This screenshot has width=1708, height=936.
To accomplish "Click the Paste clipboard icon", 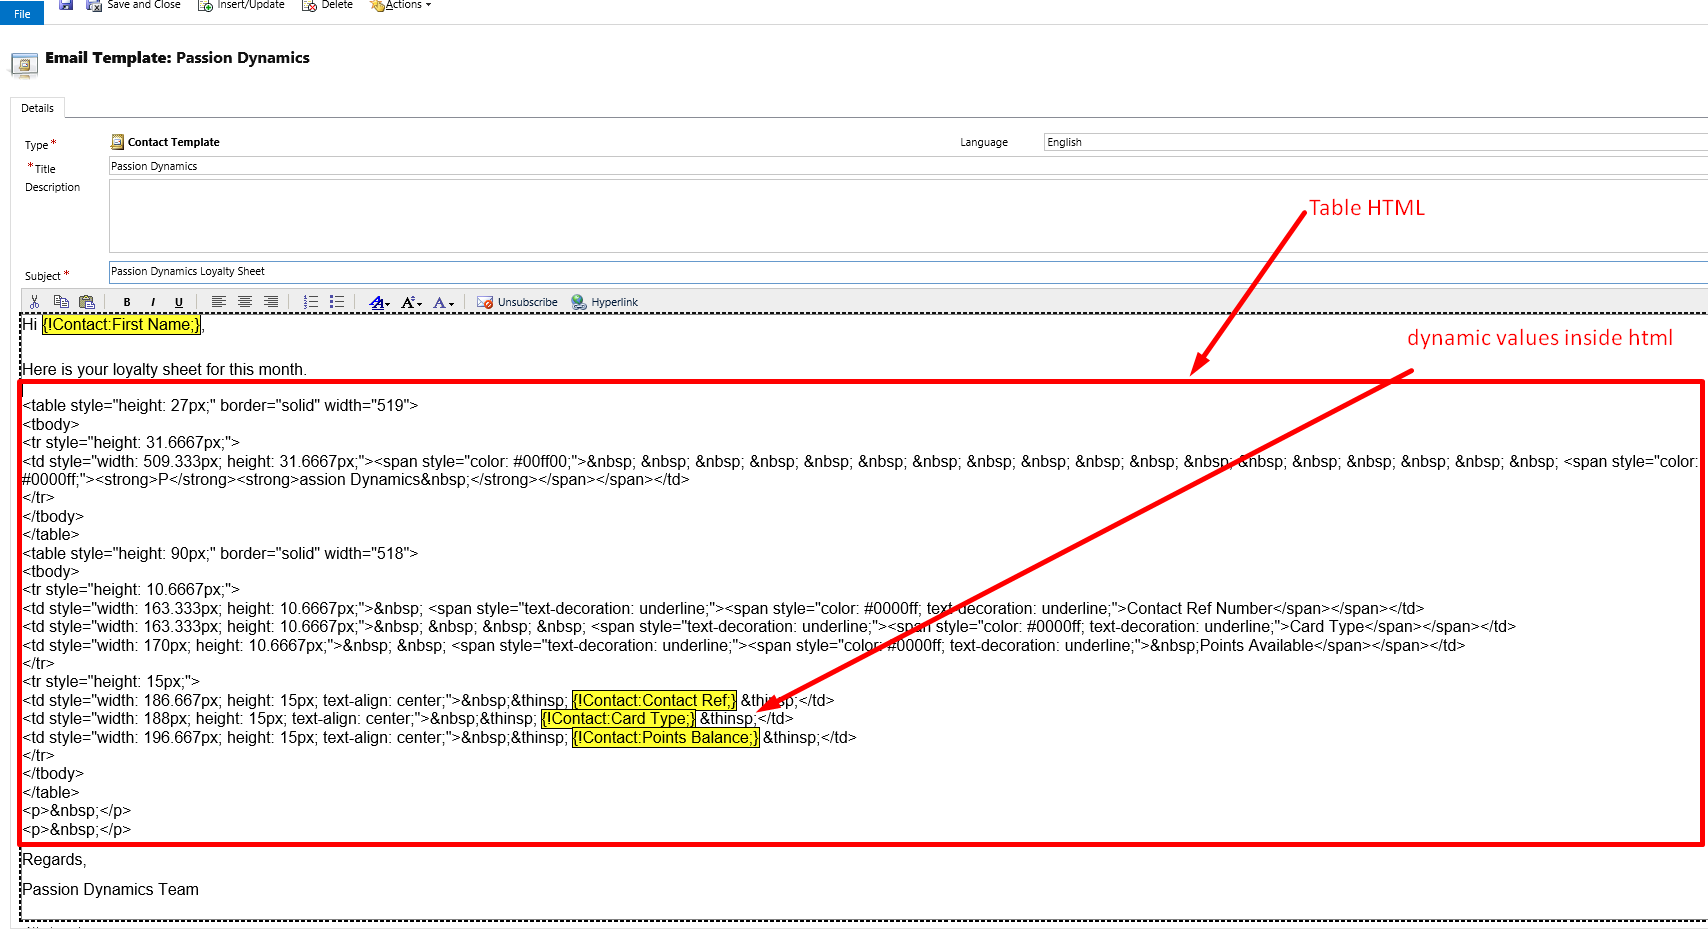I will [x=87, y=302].
